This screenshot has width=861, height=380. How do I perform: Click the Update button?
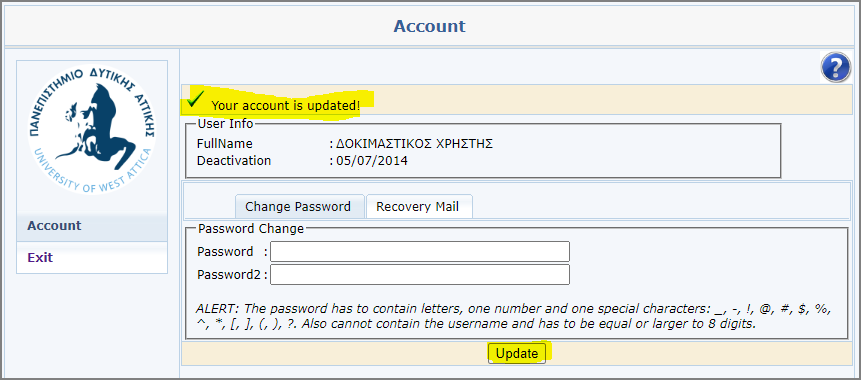(x=517, y=354)
